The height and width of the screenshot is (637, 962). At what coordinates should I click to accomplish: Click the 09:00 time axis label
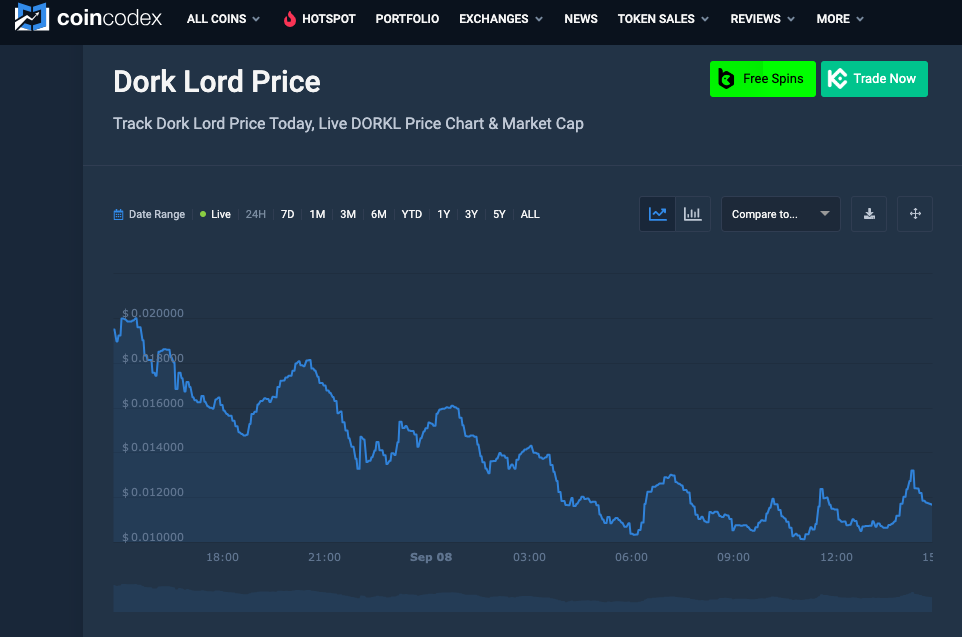tap(733, 557)
